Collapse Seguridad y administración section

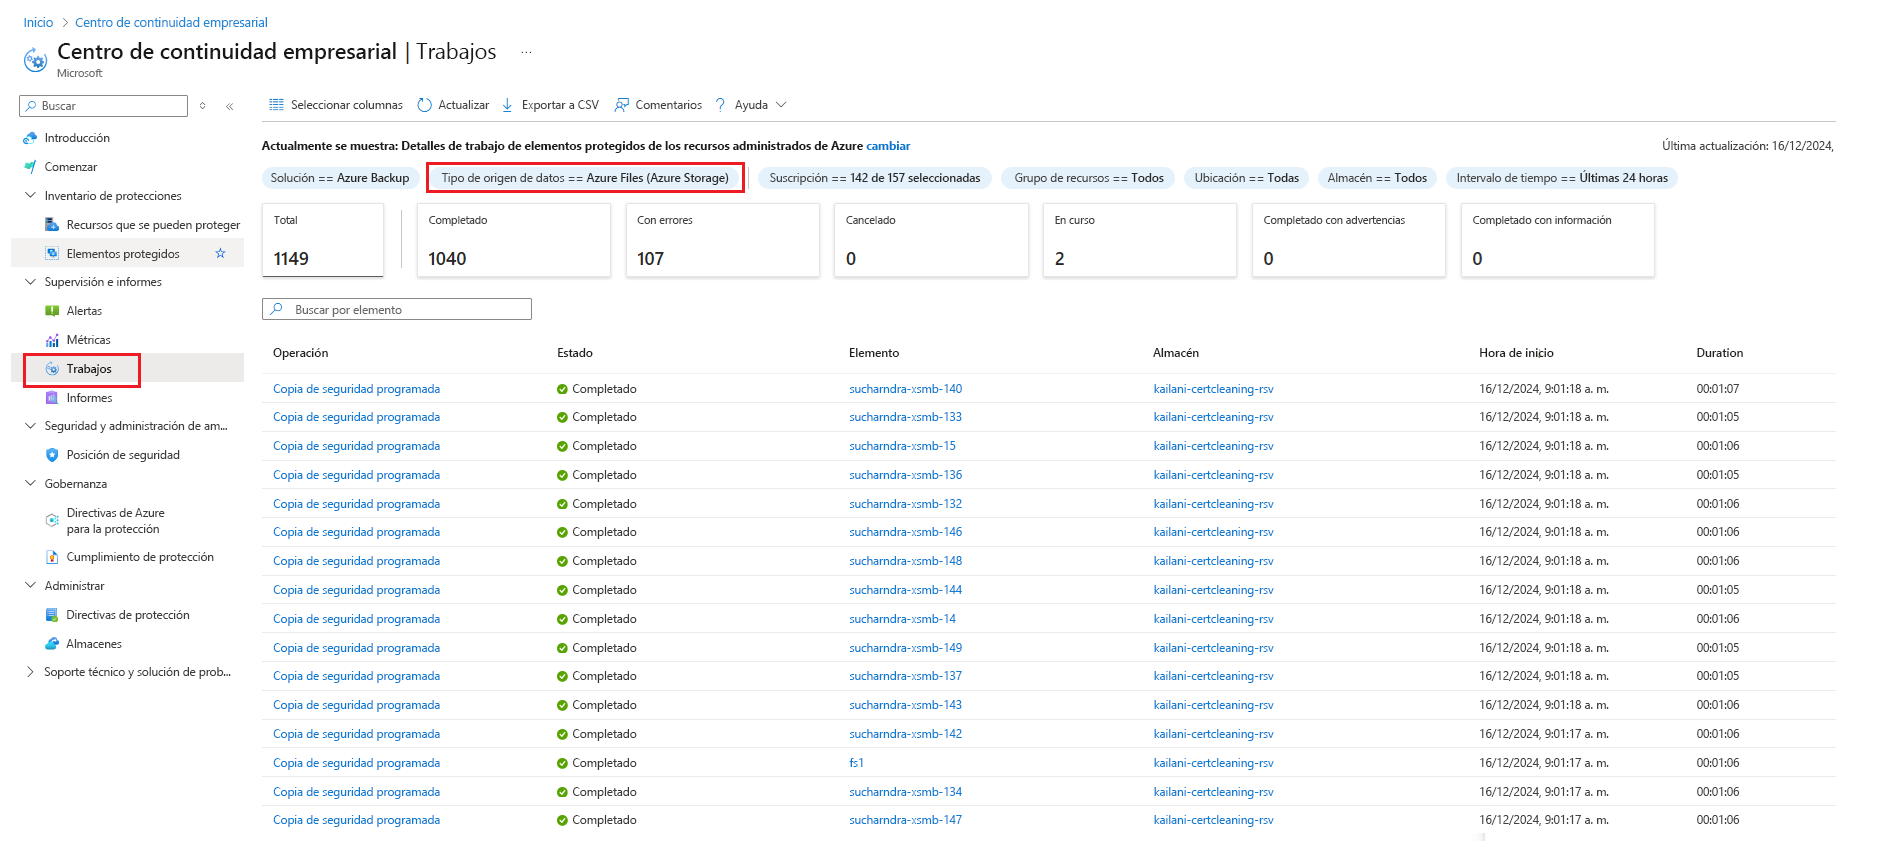point(30,426)
